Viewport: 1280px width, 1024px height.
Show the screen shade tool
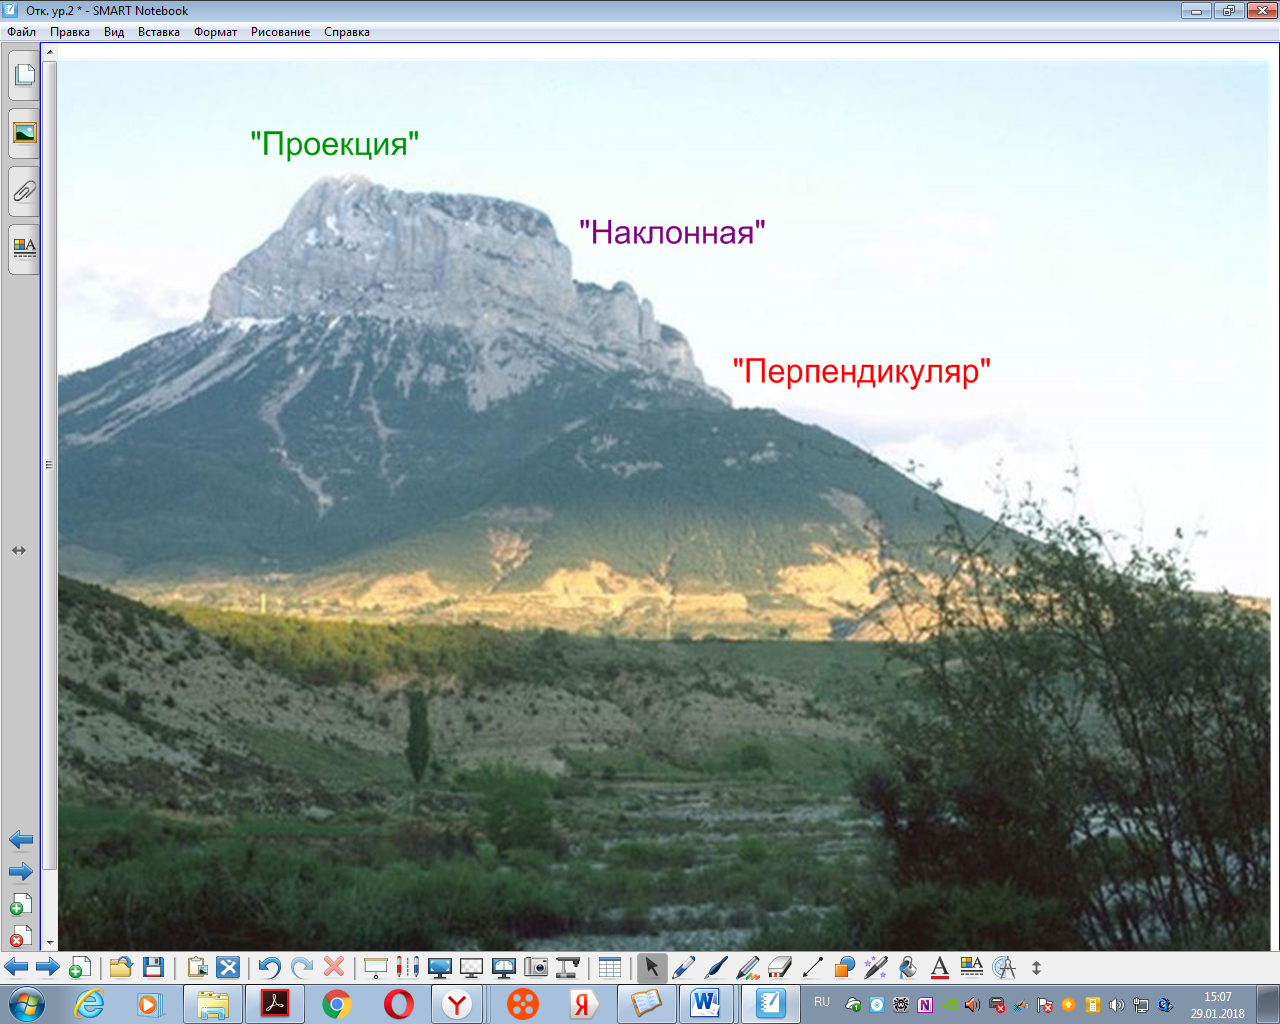coord(376,967)
